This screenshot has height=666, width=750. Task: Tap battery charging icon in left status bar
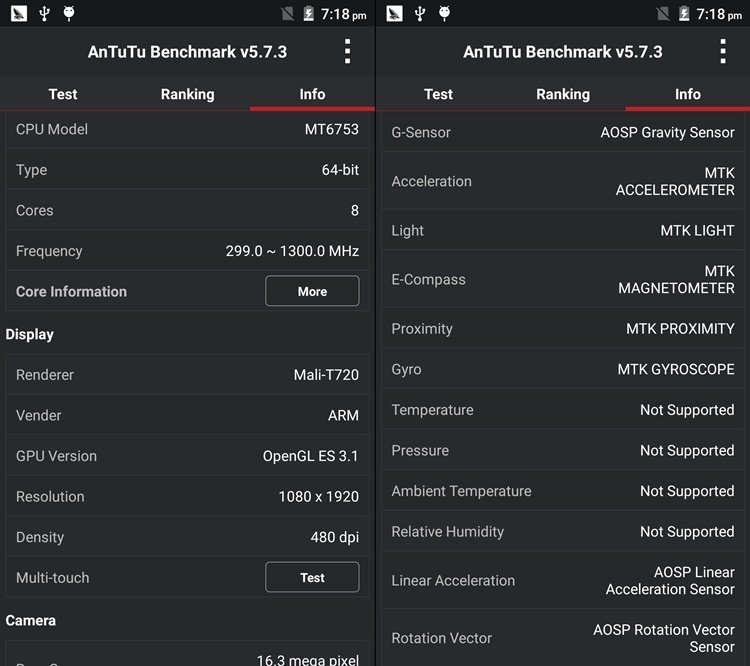pyautogui.click(x=309, y=13)
